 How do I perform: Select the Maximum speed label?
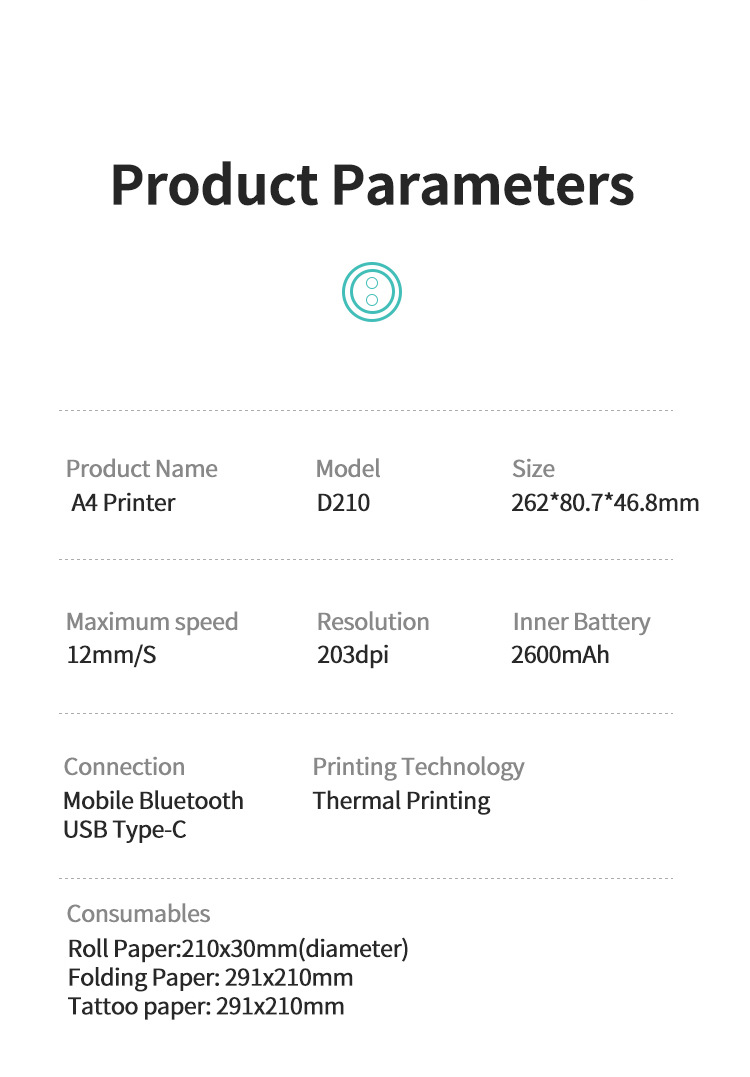coord(152,621)
